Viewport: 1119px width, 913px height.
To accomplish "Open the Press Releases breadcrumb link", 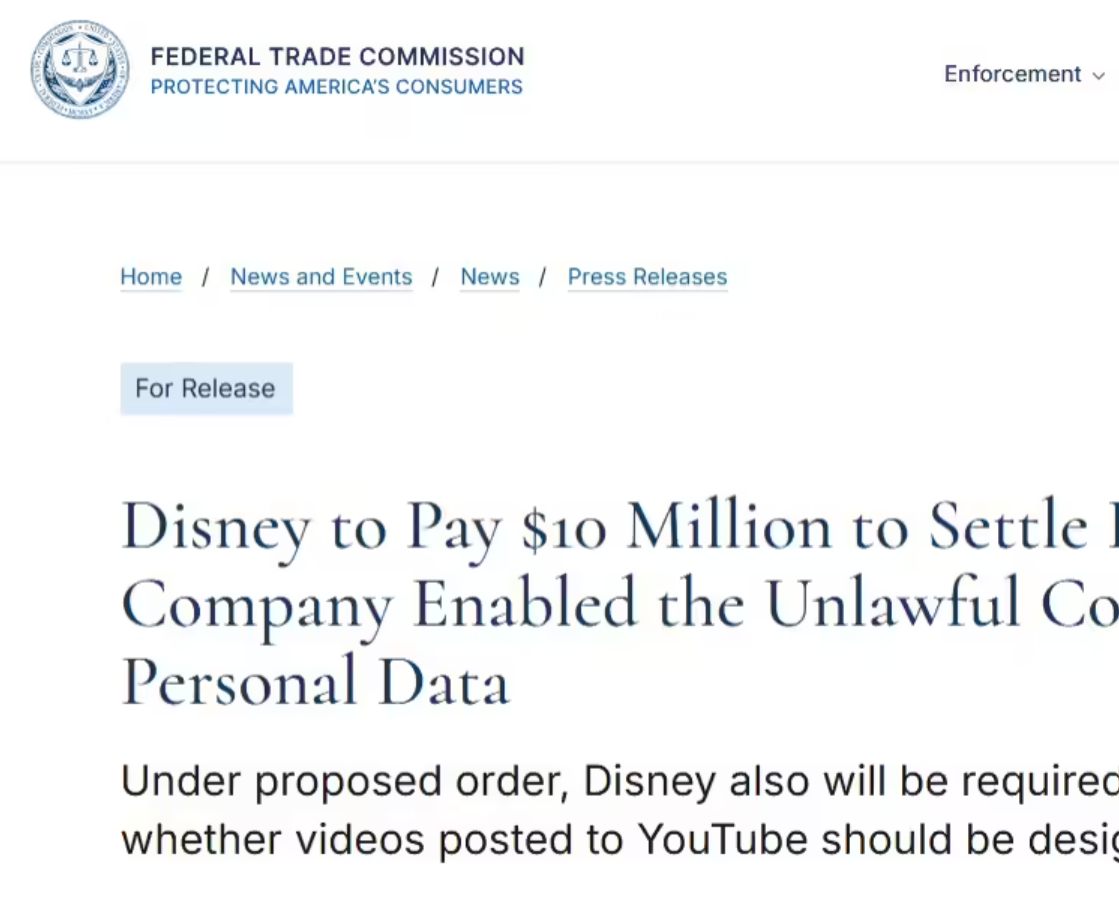I will [647, 277].
